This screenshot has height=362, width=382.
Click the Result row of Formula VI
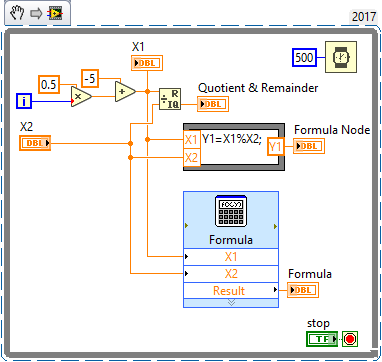point(231,290)
